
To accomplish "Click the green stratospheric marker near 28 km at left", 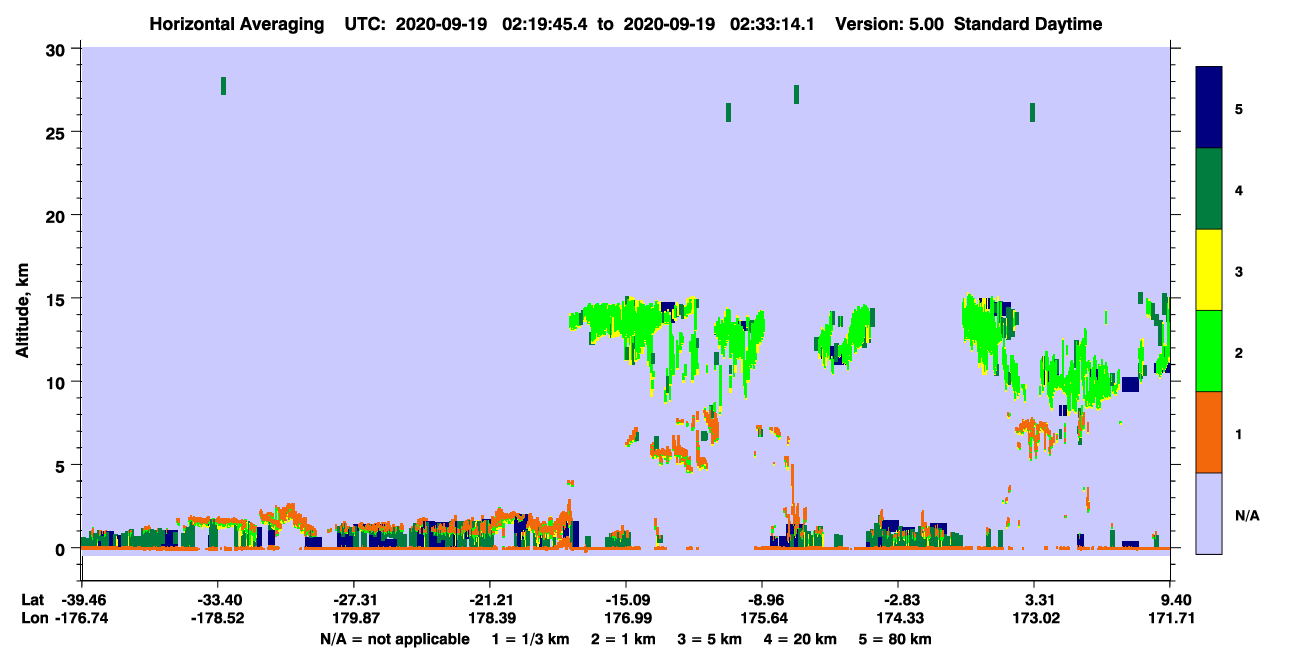I will [x=223, y=86].
